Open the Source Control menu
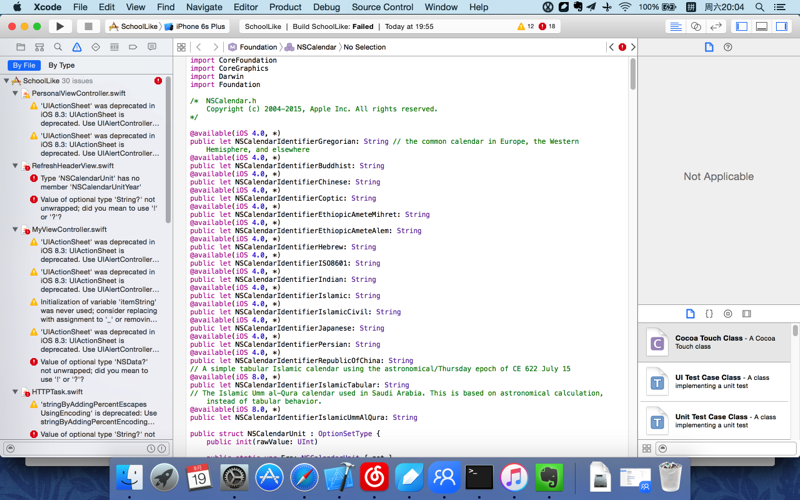Screen dimensions: 800x500 pos(382,7)
